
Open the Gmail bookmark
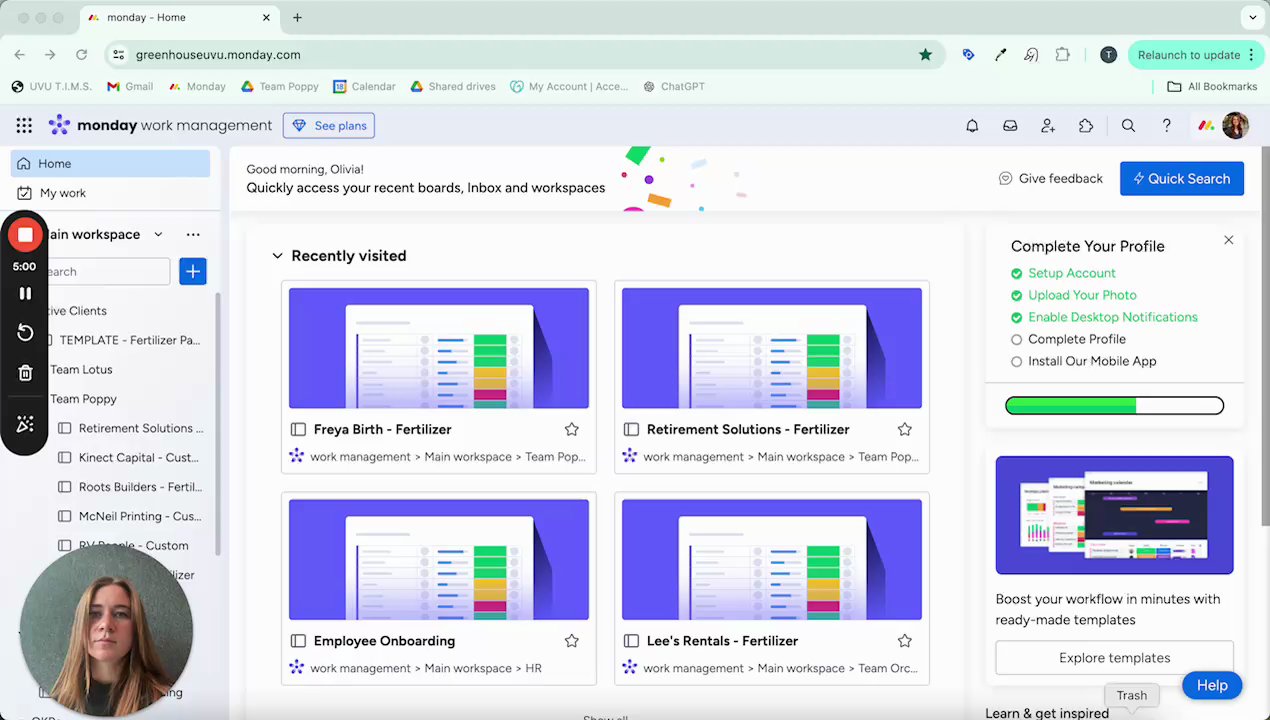click(130, 87)
